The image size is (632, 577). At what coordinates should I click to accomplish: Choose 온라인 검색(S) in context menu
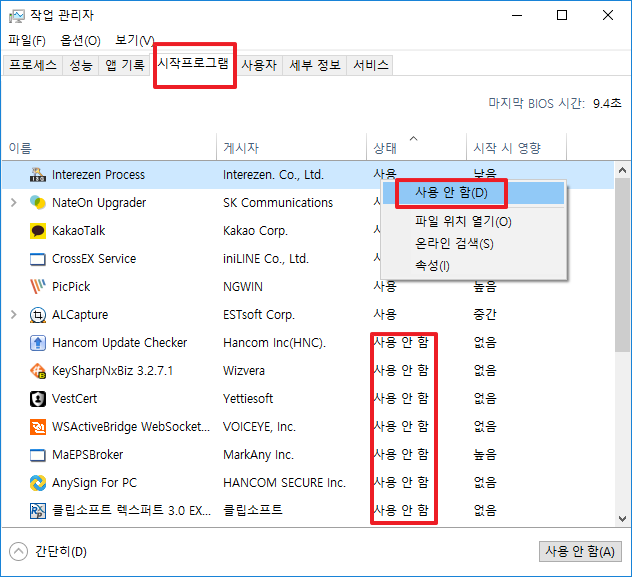pyautogui.click(x=473, y=243)
